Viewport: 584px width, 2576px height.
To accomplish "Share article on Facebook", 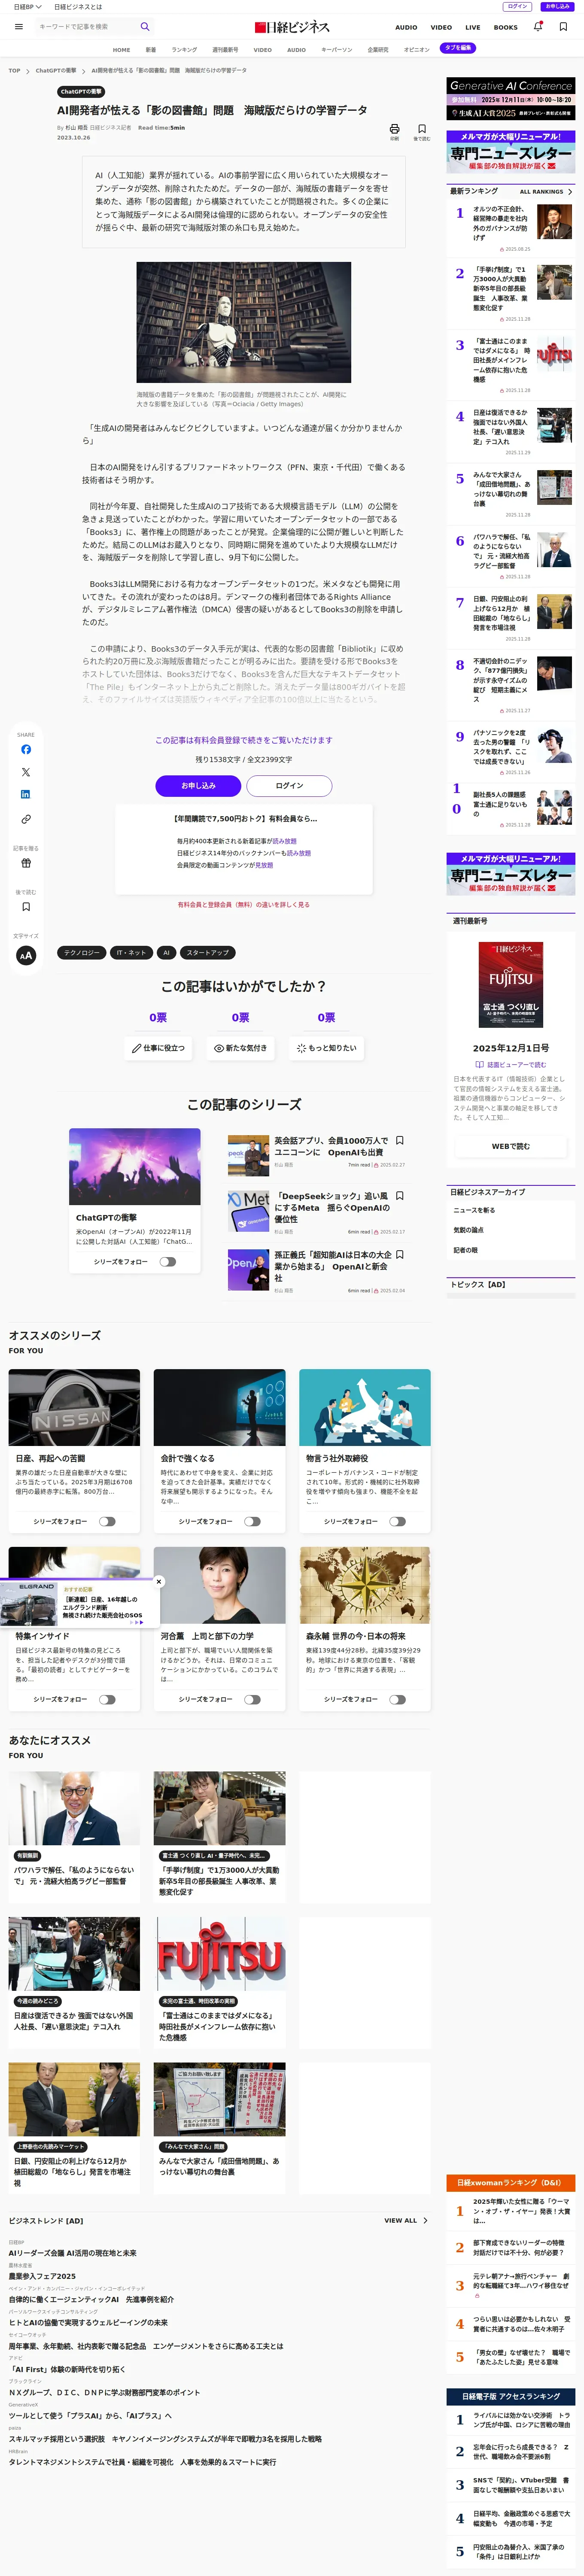I will [x=26, y=749].
